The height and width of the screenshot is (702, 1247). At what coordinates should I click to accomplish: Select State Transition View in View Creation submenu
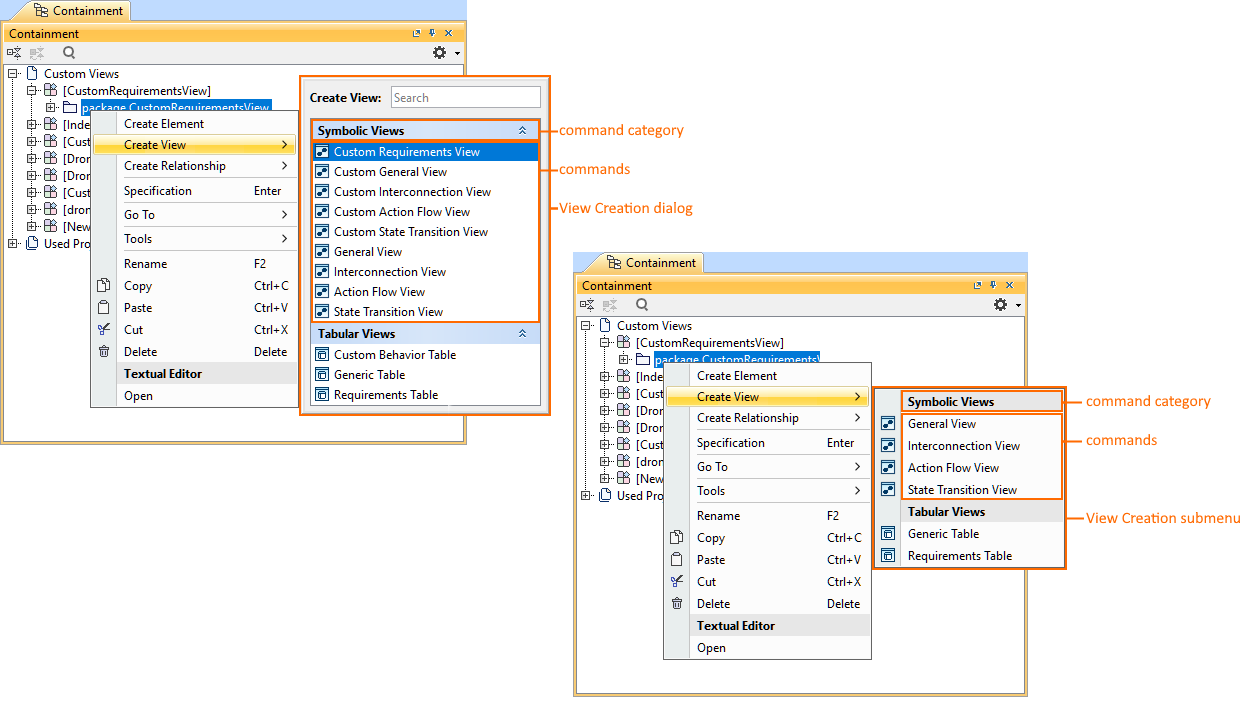point(962,490)
